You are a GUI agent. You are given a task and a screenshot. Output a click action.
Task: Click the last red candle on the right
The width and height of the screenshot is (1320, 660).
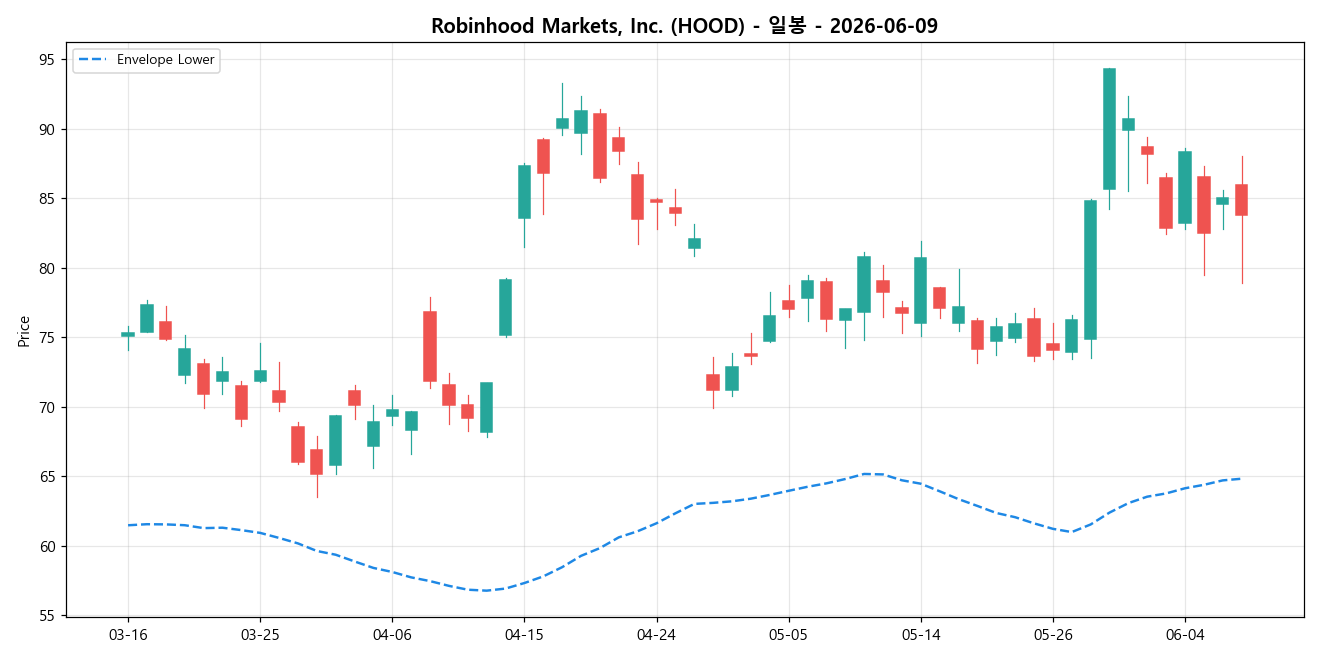coord(1241,200)
